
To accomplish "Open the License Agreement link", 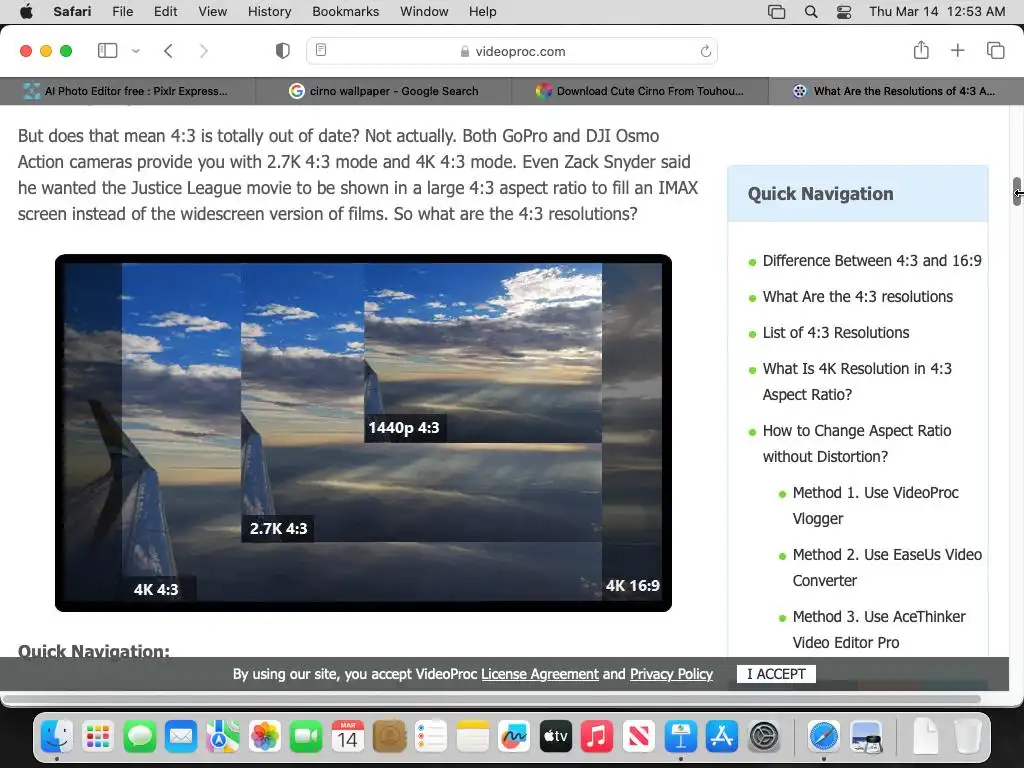I will point(539,674).
